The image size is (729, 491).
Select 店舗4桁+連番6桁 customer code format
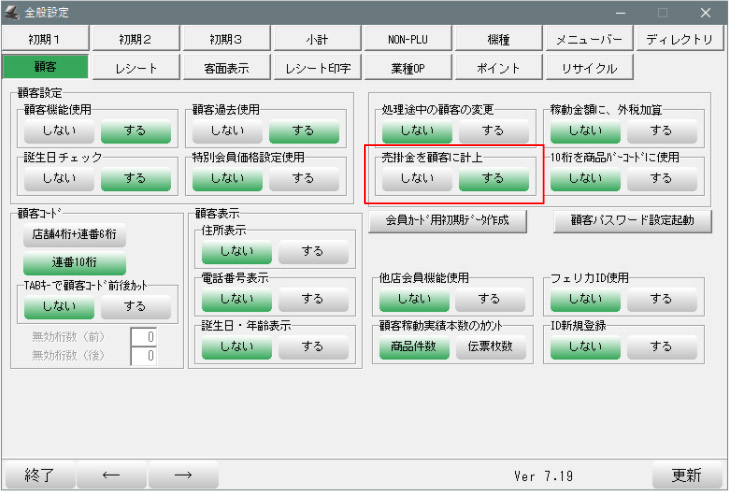click(73, 237)
